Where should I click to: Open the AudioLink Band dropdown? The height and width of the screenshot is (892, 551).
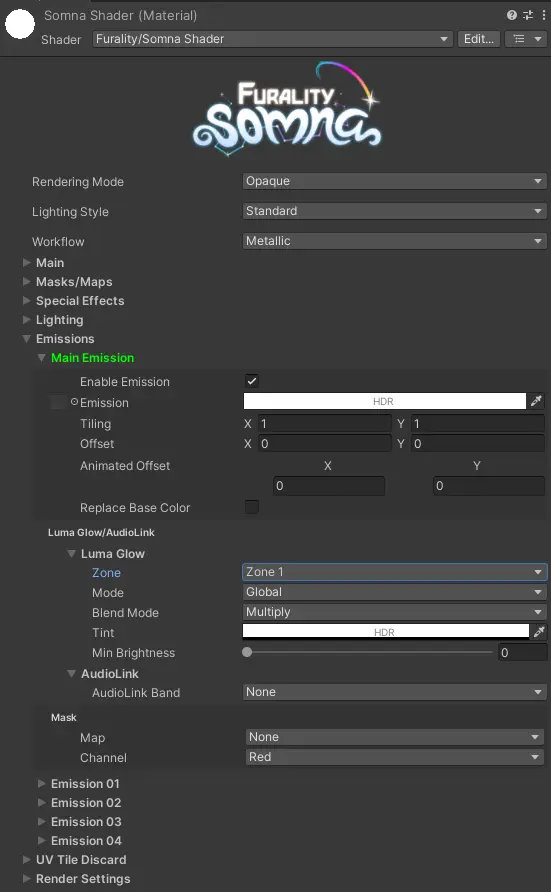[395, 692]
